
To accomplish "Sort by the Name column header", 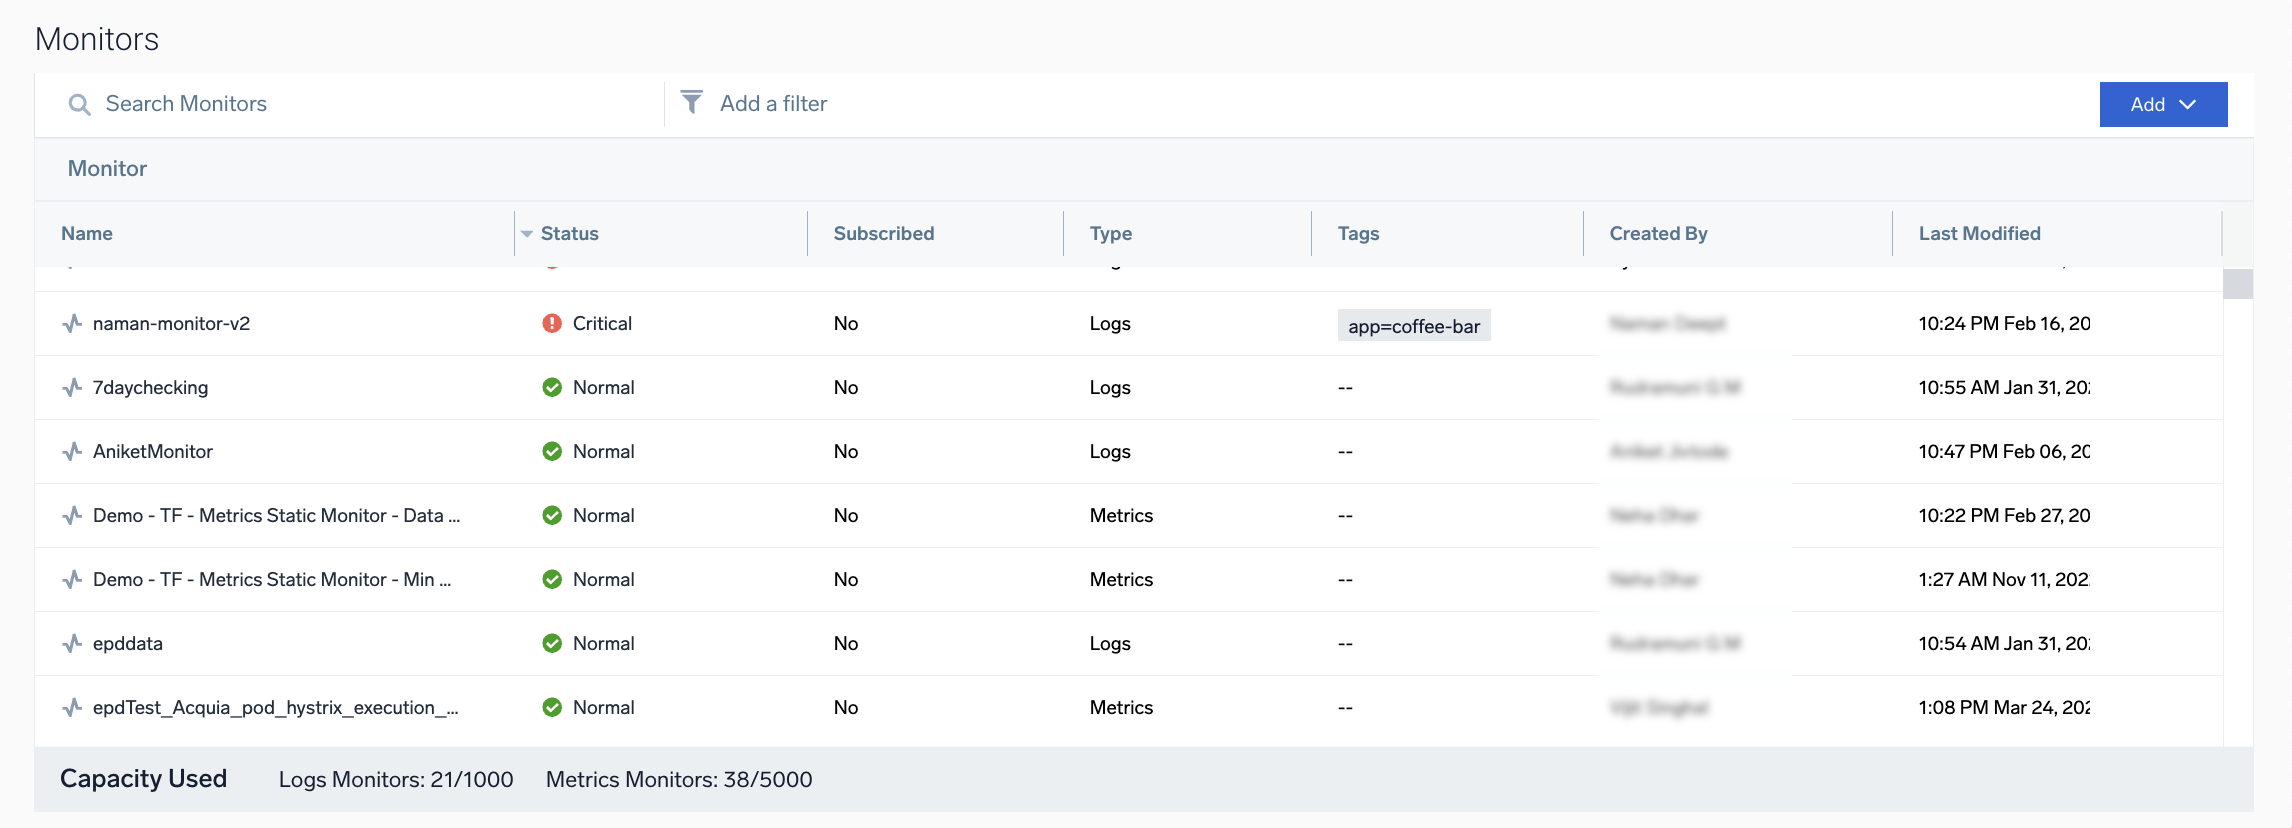I will 87,233.
